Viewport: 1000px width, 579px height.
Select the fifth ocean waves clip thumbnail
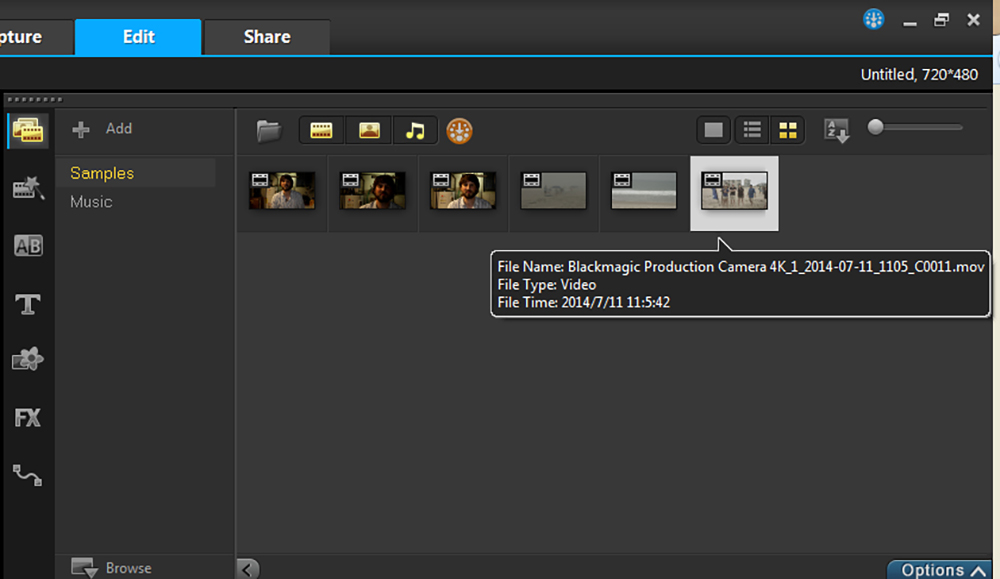point(644,191)
